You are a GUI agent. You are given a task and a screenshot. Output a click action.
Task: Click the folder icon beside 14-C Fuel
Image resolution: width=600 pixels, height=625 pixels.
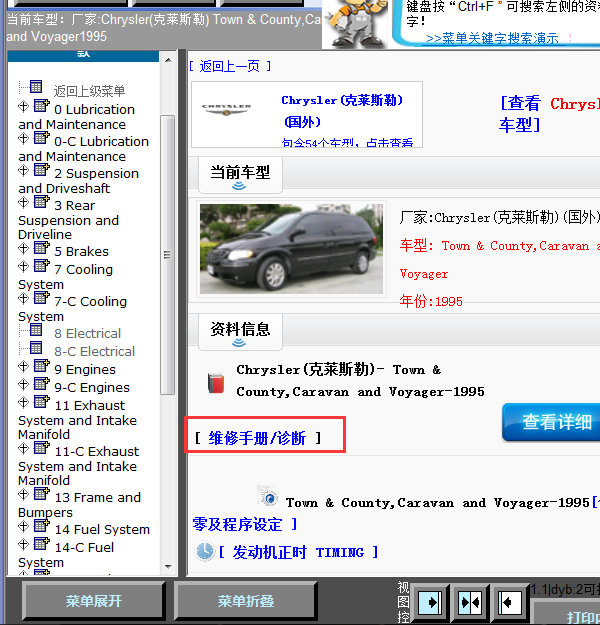click(41, 544)
